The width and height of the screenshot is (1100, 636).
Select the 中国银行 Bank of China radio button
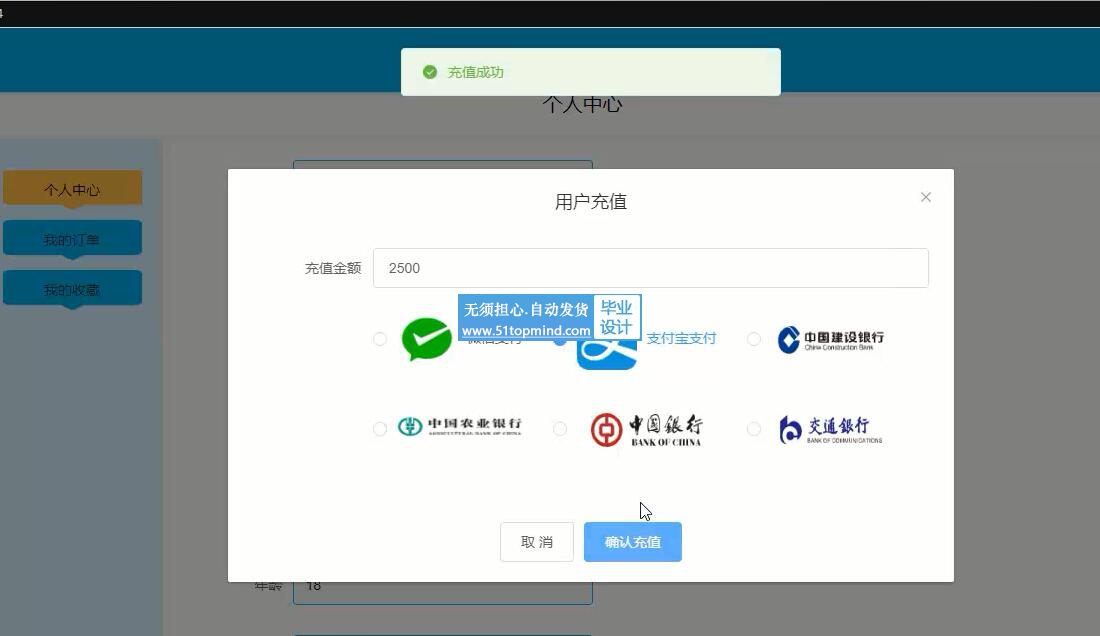pos(560,428)
